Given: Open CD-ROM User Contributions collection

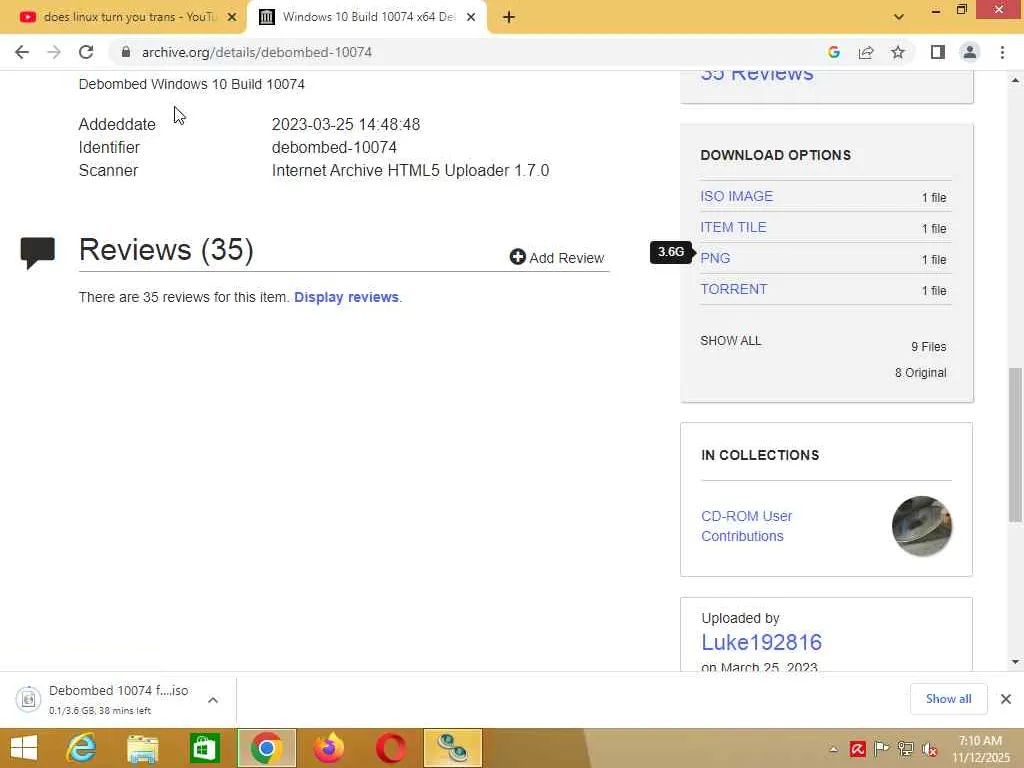Looking at the screenshot, I should pos(746,526).
